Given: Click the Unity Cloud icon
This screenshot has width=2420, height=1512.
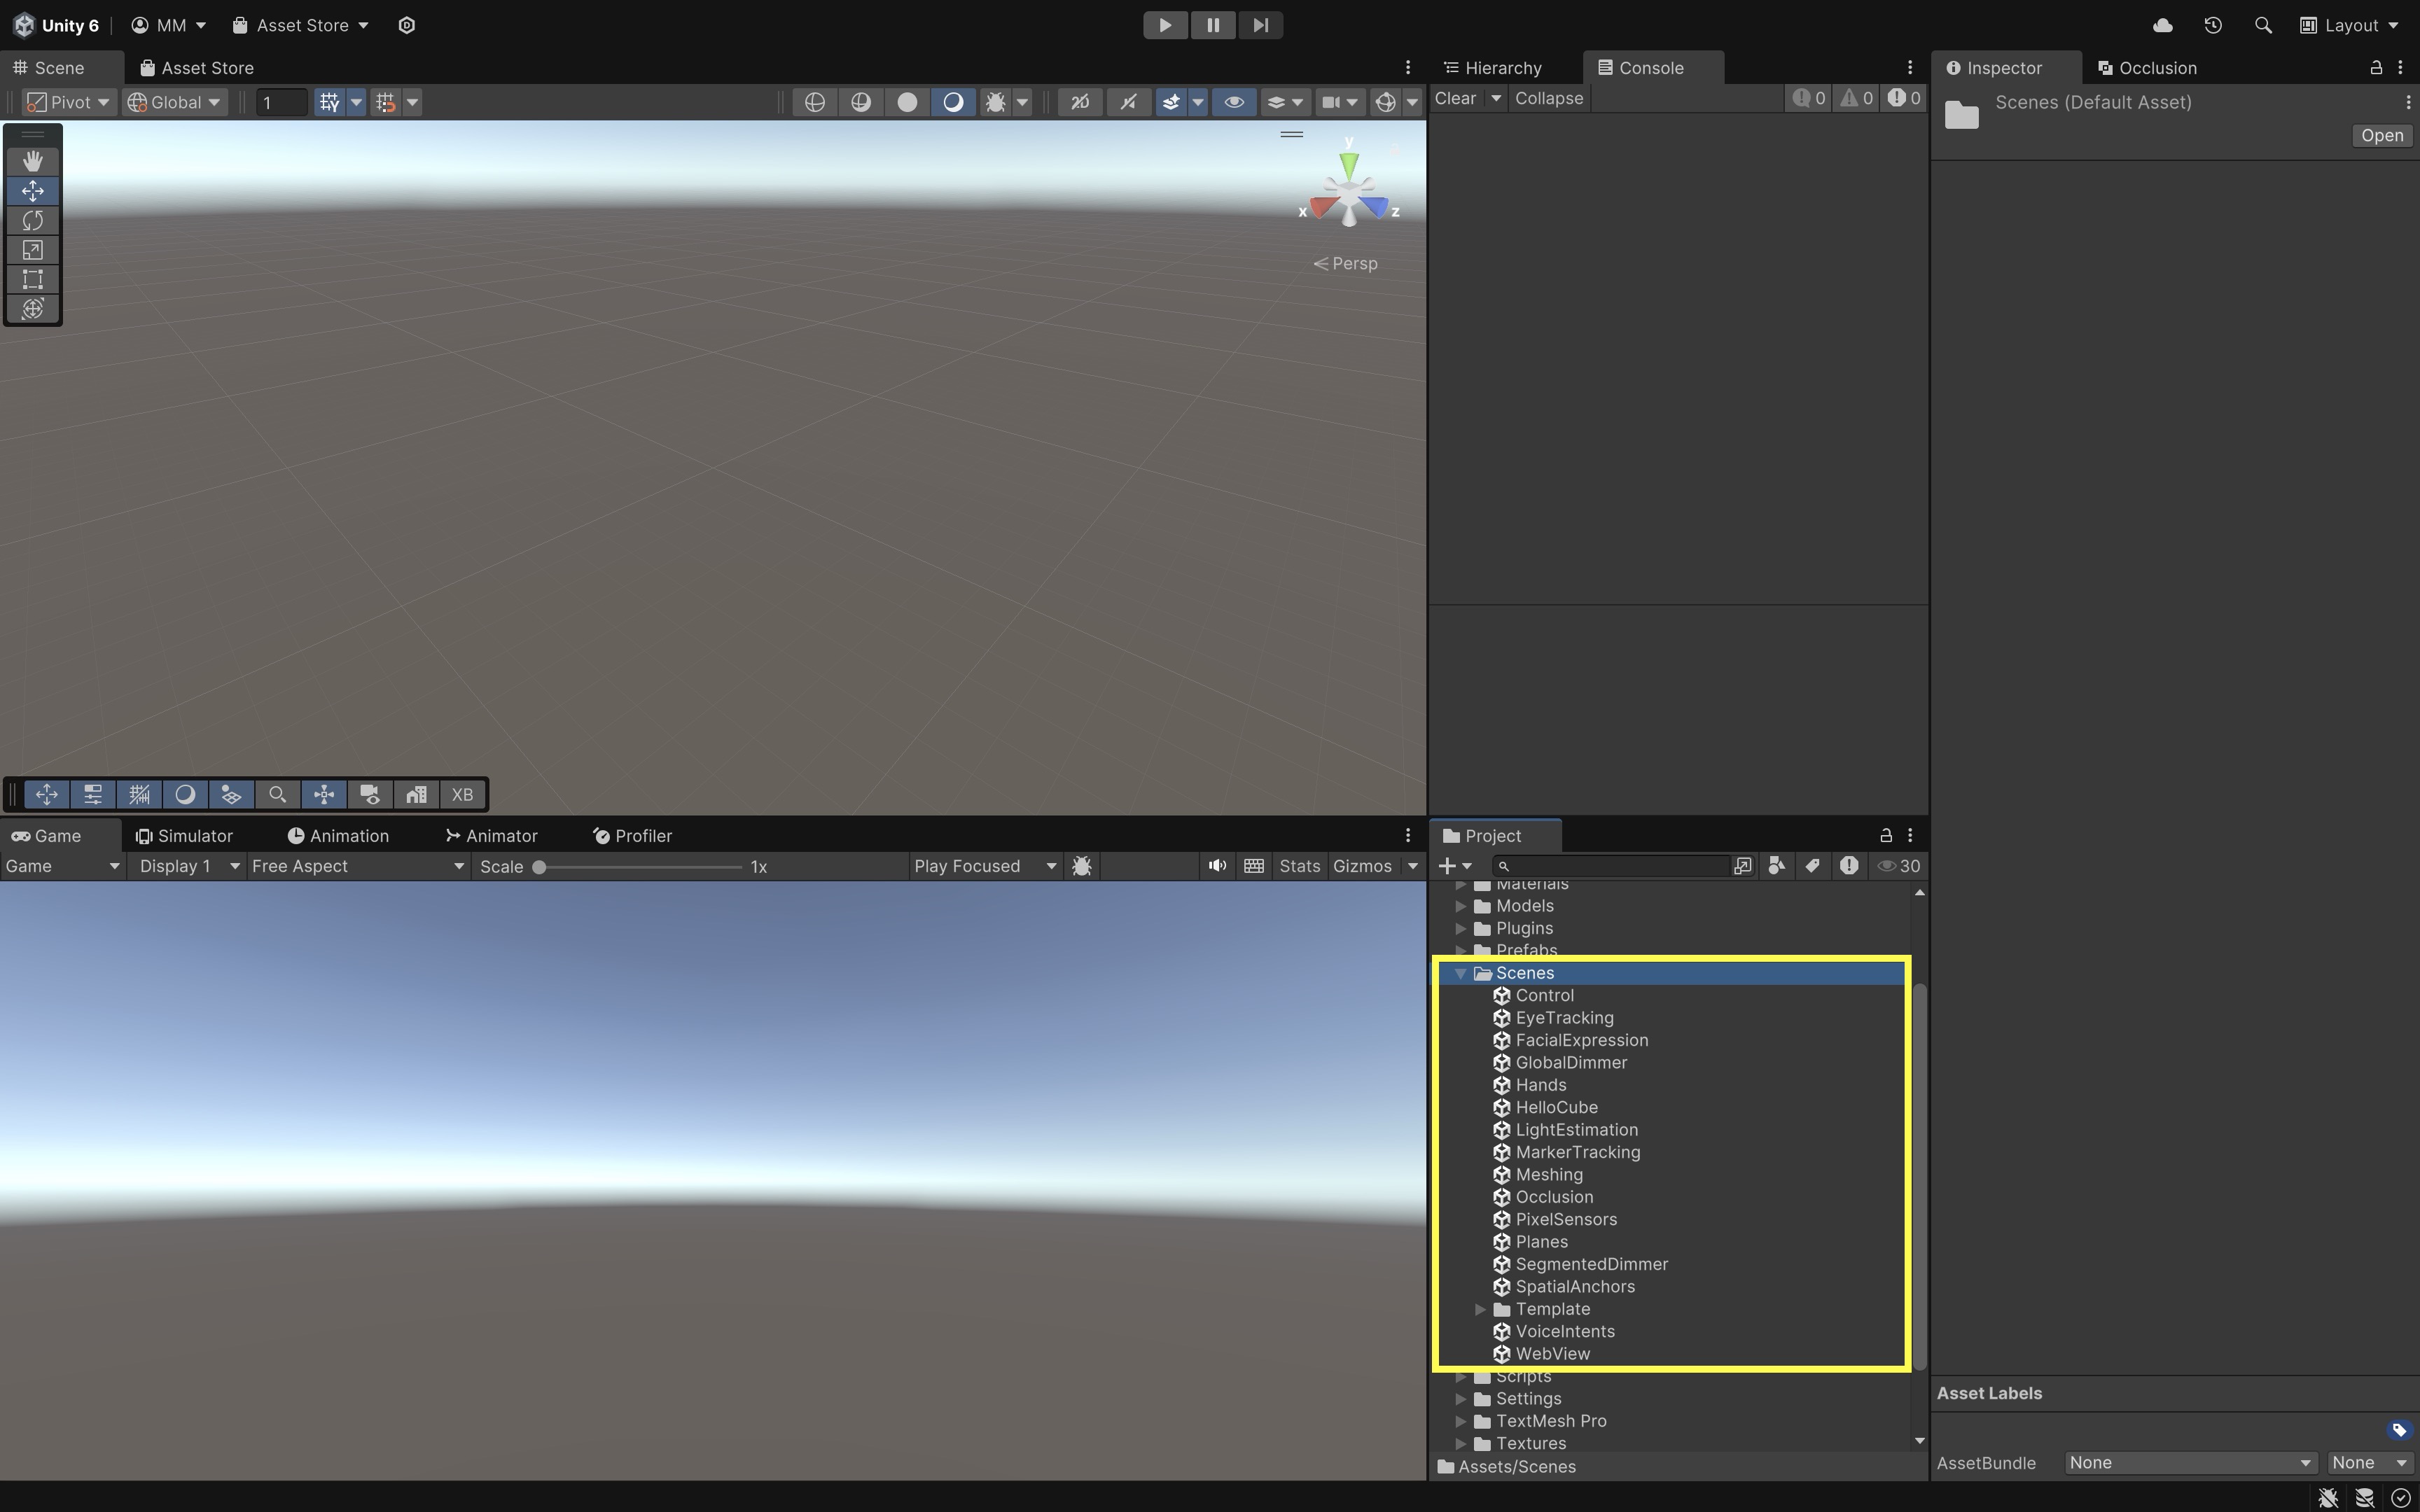Looking at the screenshot, I should 2162,25.
